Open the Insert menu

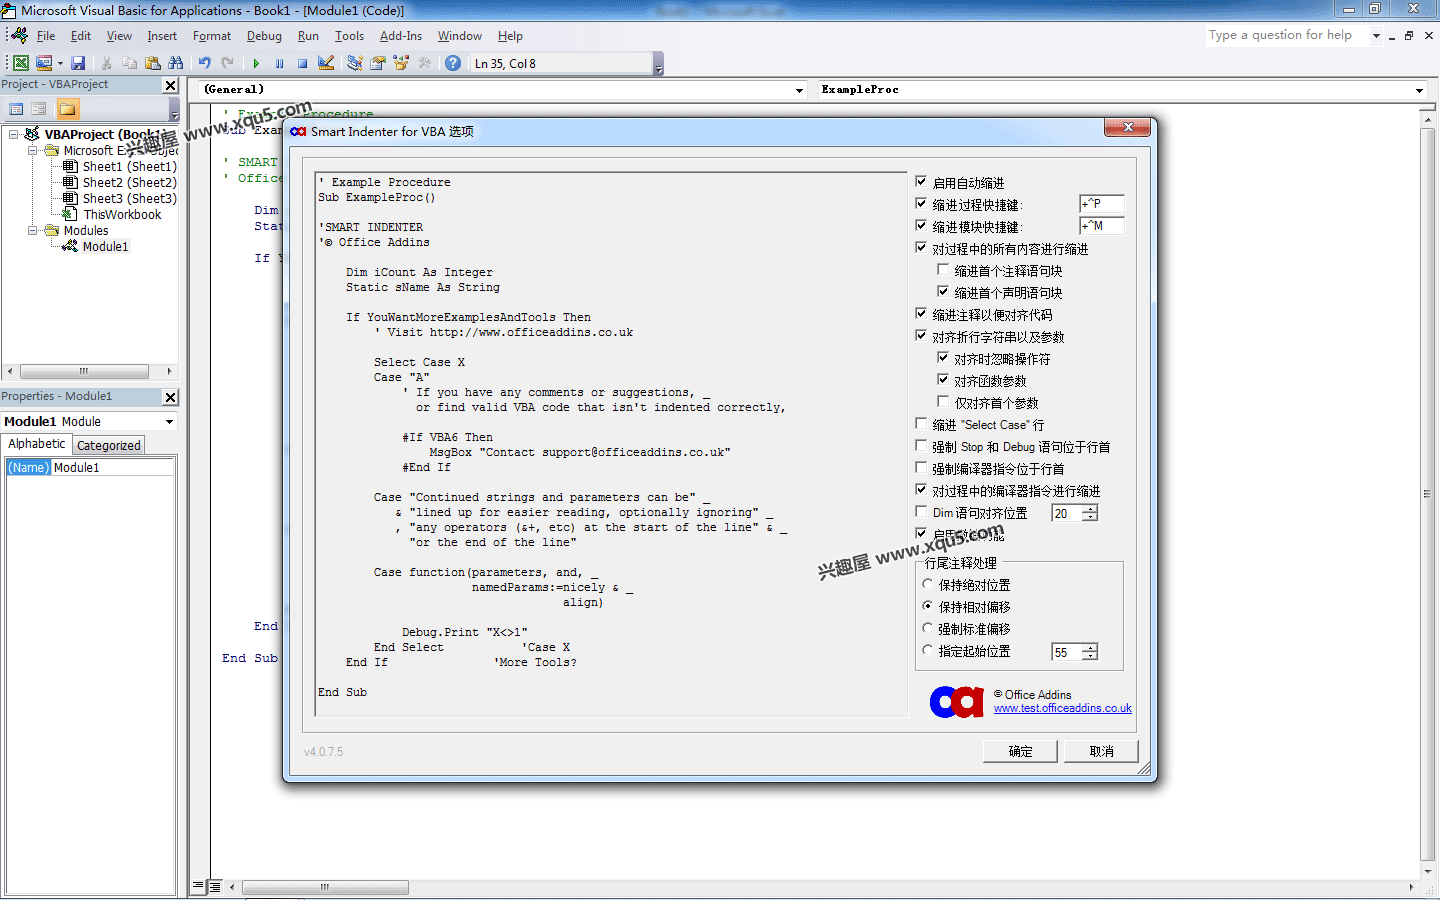tap(162, 36)
